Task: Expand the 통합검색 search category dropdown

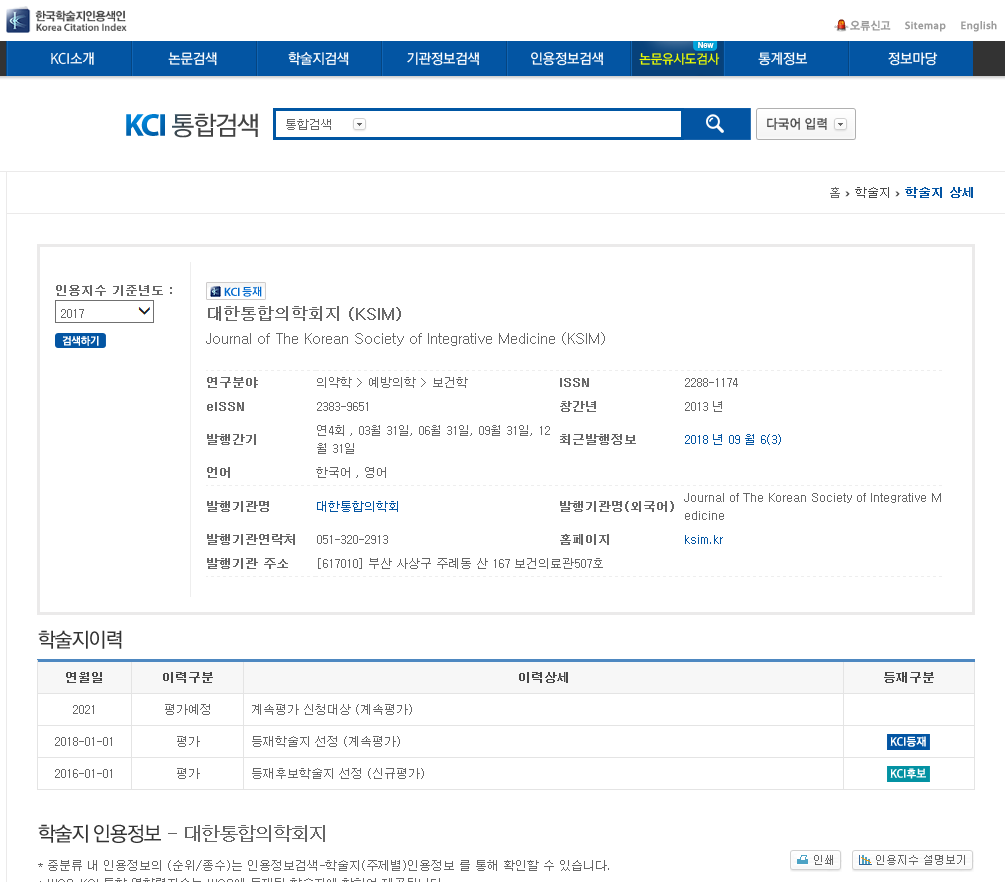Action: point(359,124)
